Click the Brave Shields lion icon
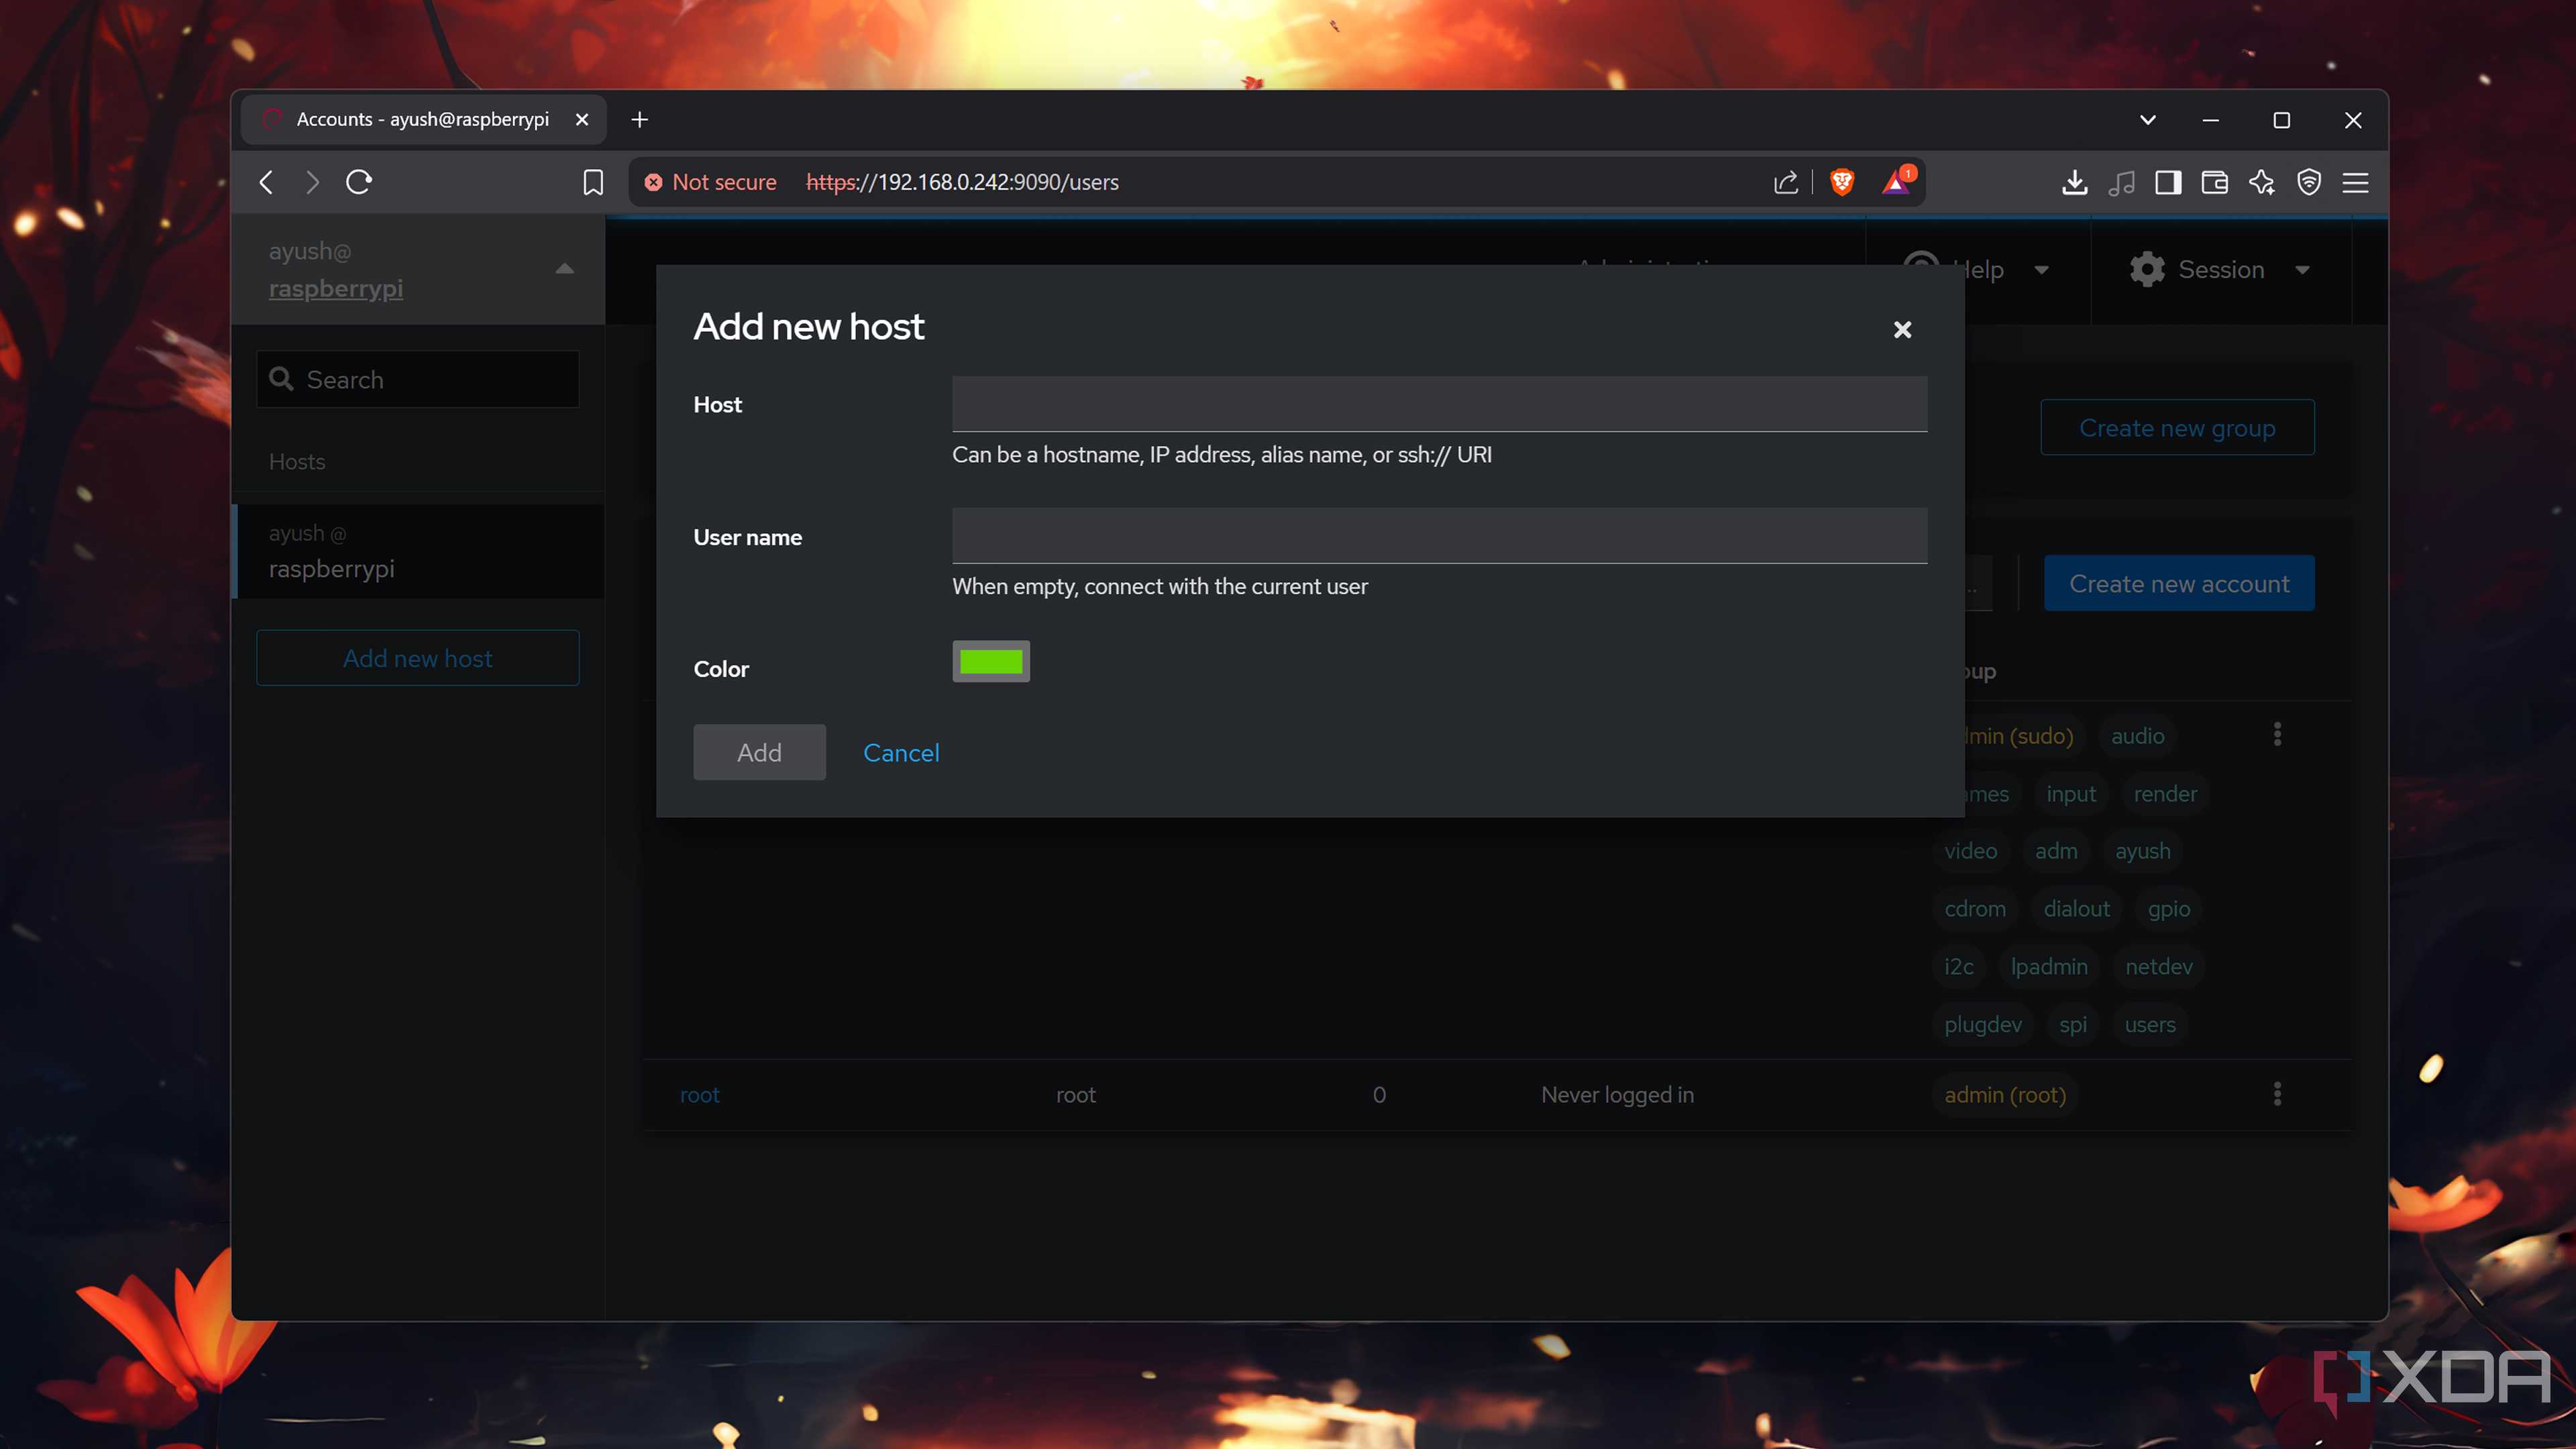The image size is (2576, 1449). [1841, 182]
